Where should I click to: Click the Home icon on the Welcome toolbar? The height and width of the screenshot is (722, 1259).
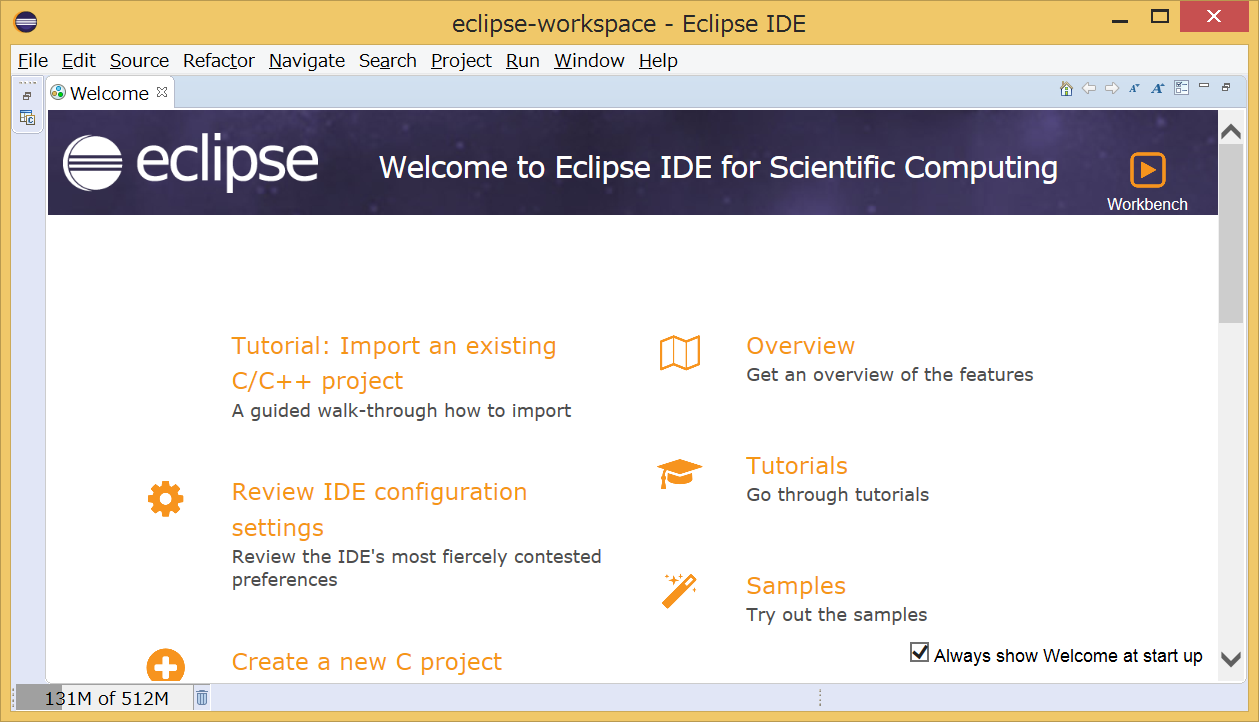coord(1066,88)
